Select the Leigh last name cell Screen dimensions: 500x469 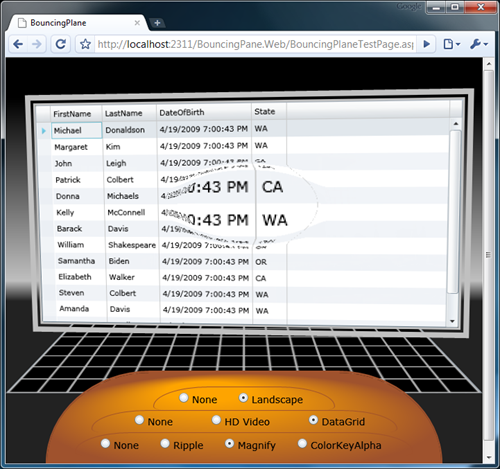(130, 163)
